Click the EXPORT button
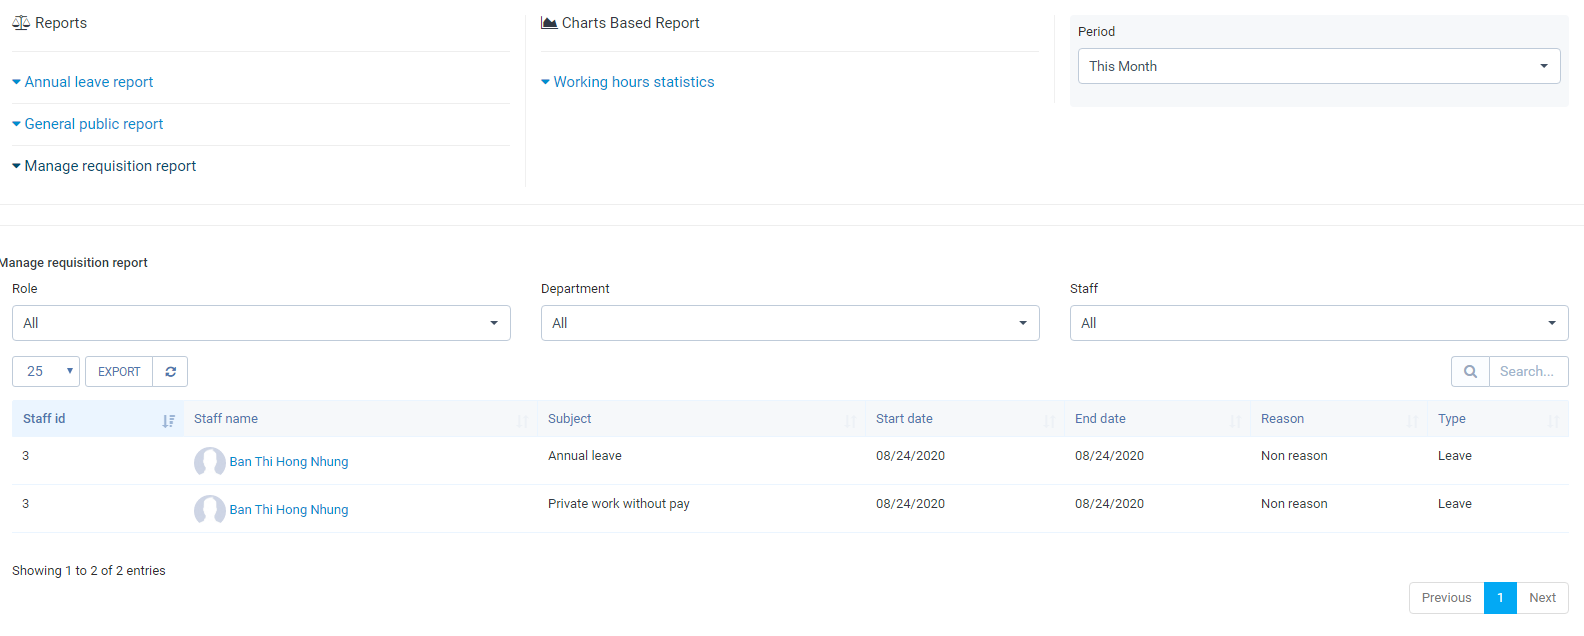 (119, 372)
